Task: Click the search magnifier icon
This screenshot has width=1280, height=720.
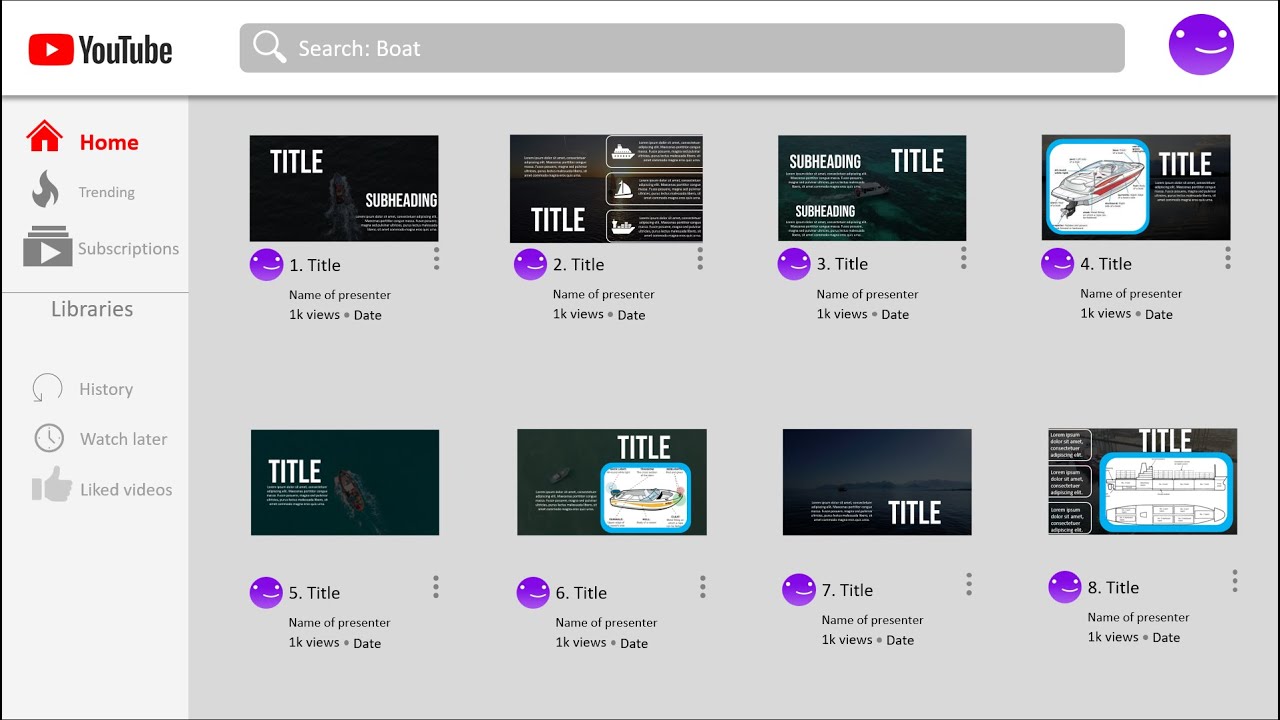Action: pyautogui.click(x=269, y=47)
